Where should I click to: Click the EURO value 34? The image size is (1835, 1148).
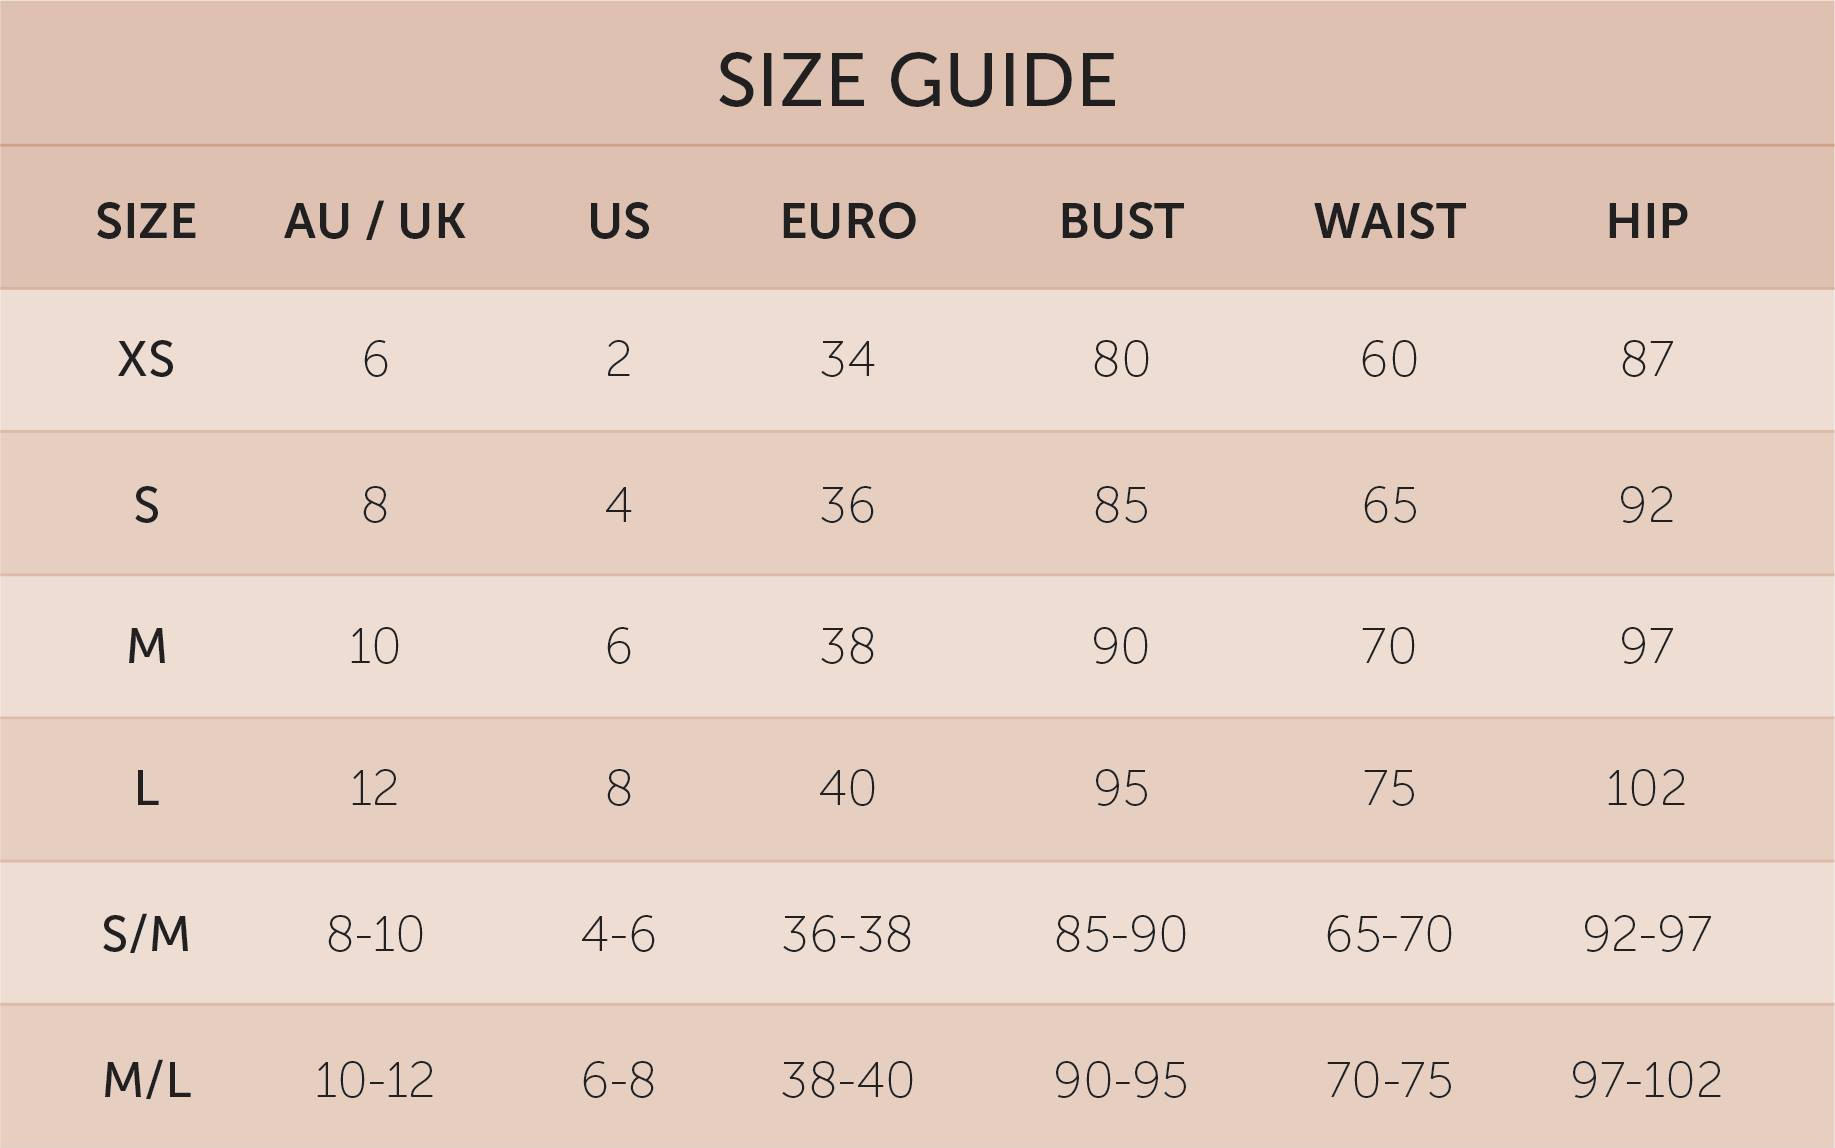(x=848, y=360)
